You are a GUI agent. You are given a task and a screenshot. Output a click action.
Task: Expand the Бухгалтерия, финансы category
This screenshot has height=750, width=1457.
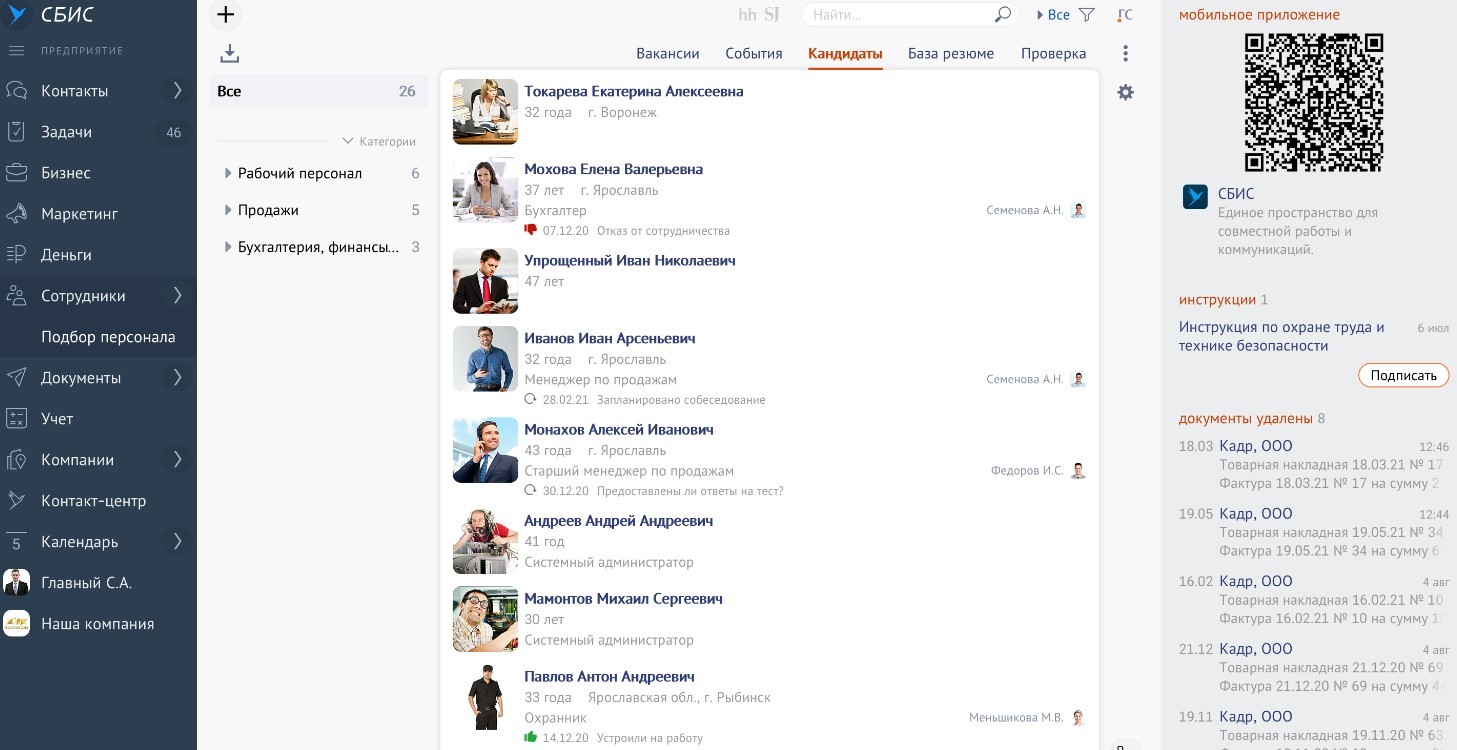228,248
